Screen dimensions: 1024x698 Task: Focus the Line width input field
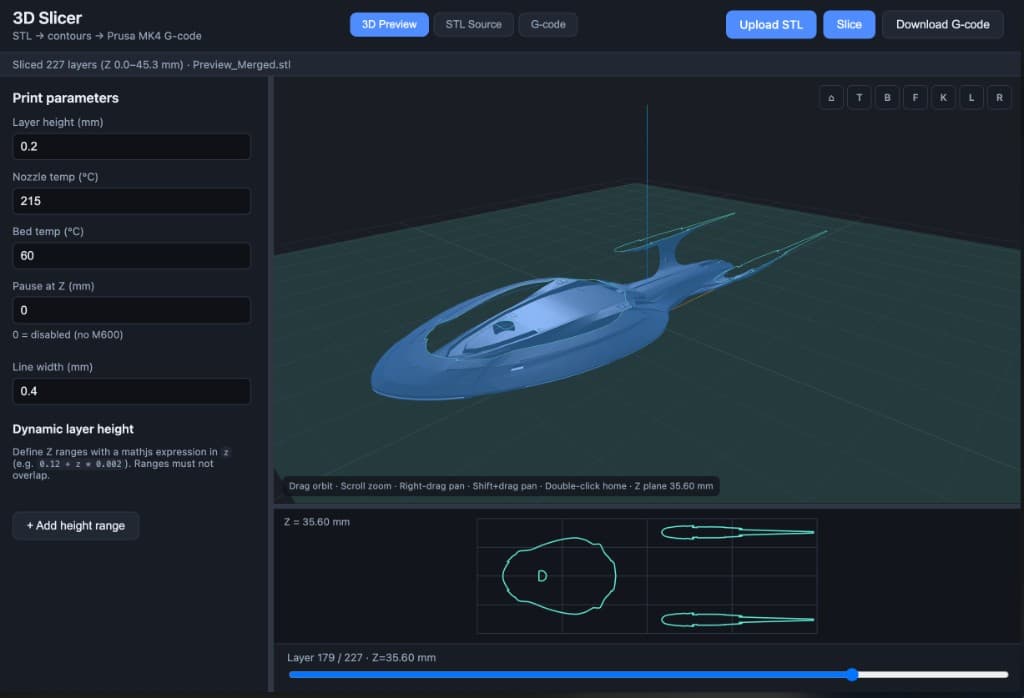click(131, 391)
